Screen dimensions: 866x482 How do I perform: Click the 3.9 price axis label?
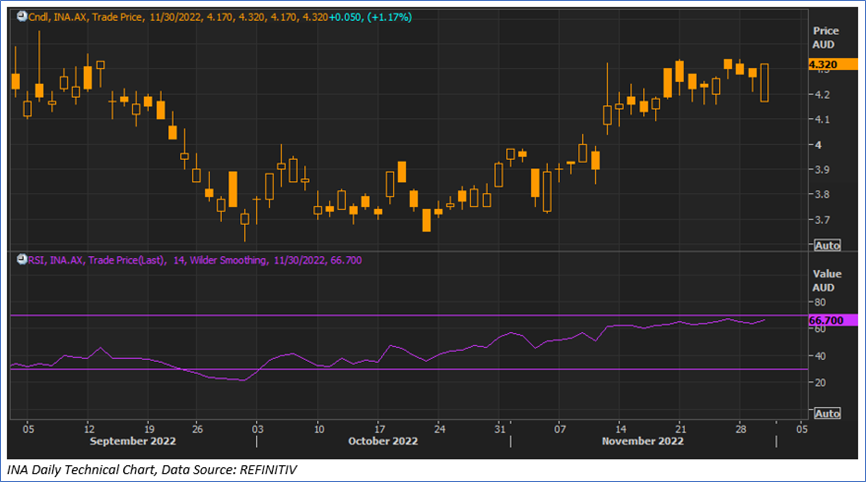[822, 170]
